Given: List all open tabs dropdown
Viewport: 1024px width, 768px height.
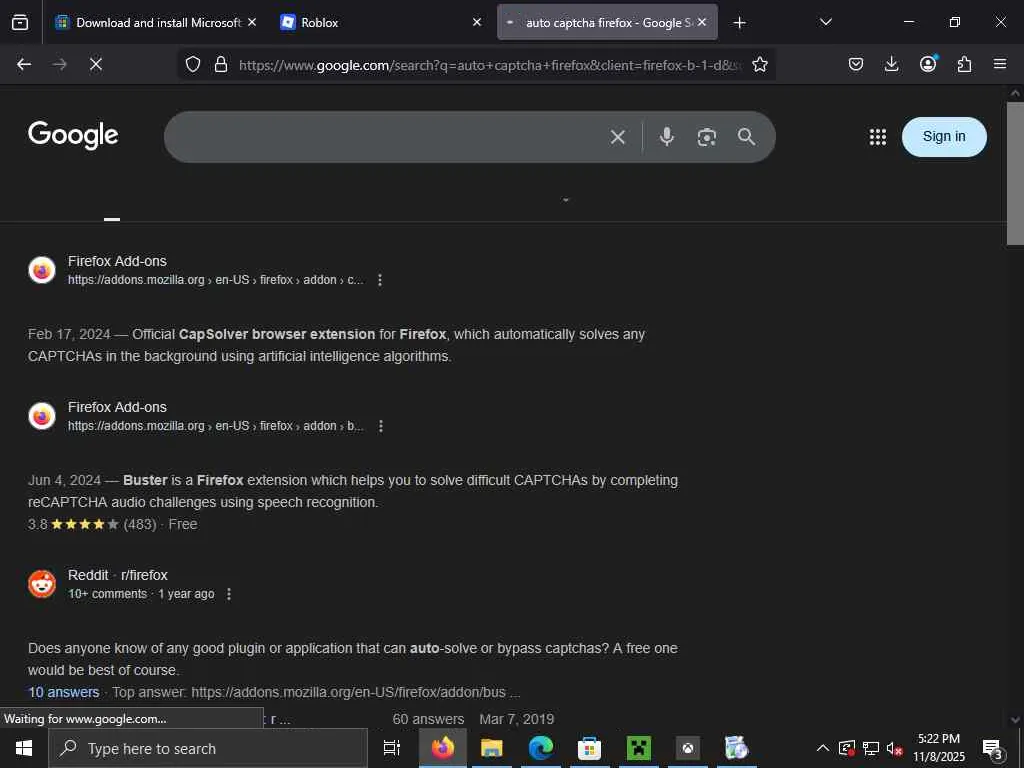Looking at the screenshot, I should click(x=825, y=22).
